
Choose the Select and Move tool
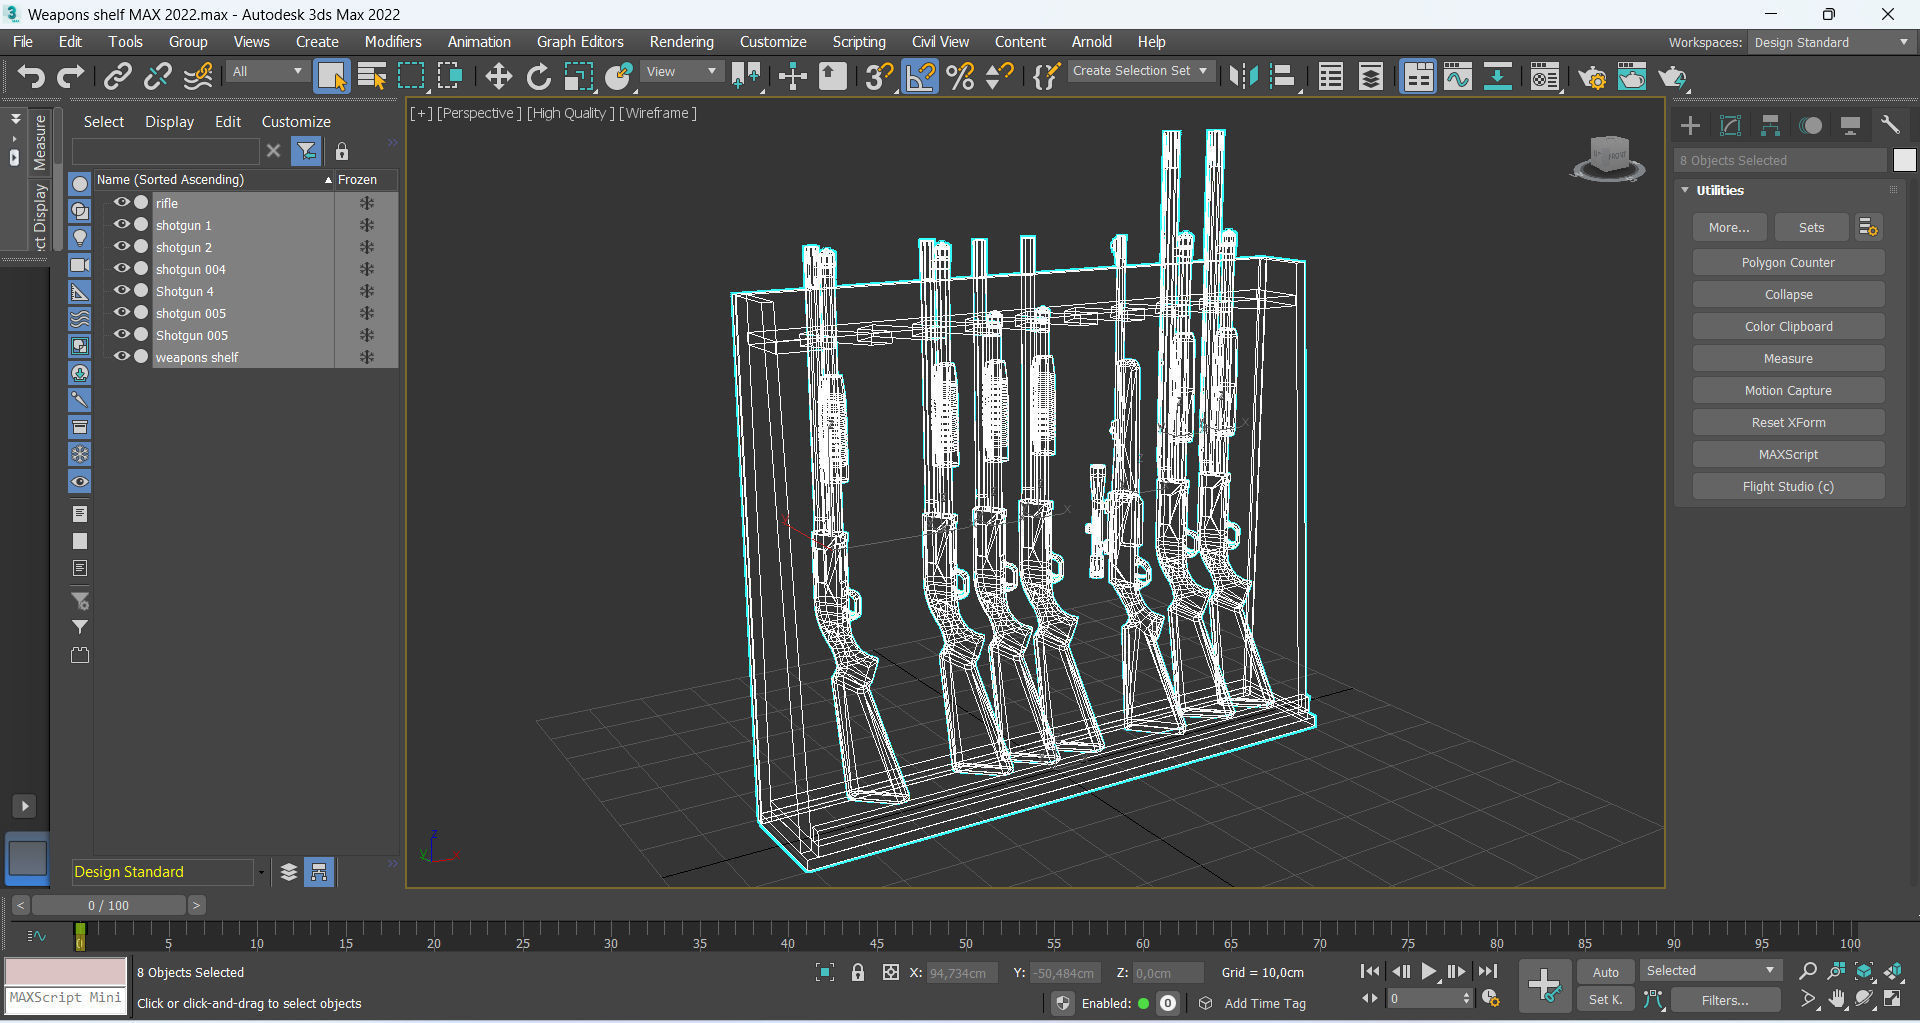(498, 77)
